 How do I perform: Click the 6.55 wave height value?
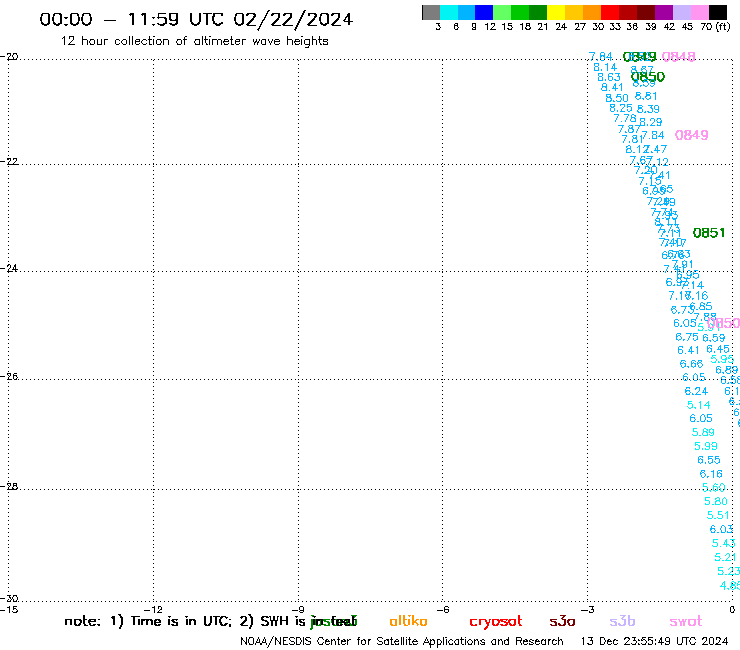click(709, 460)
